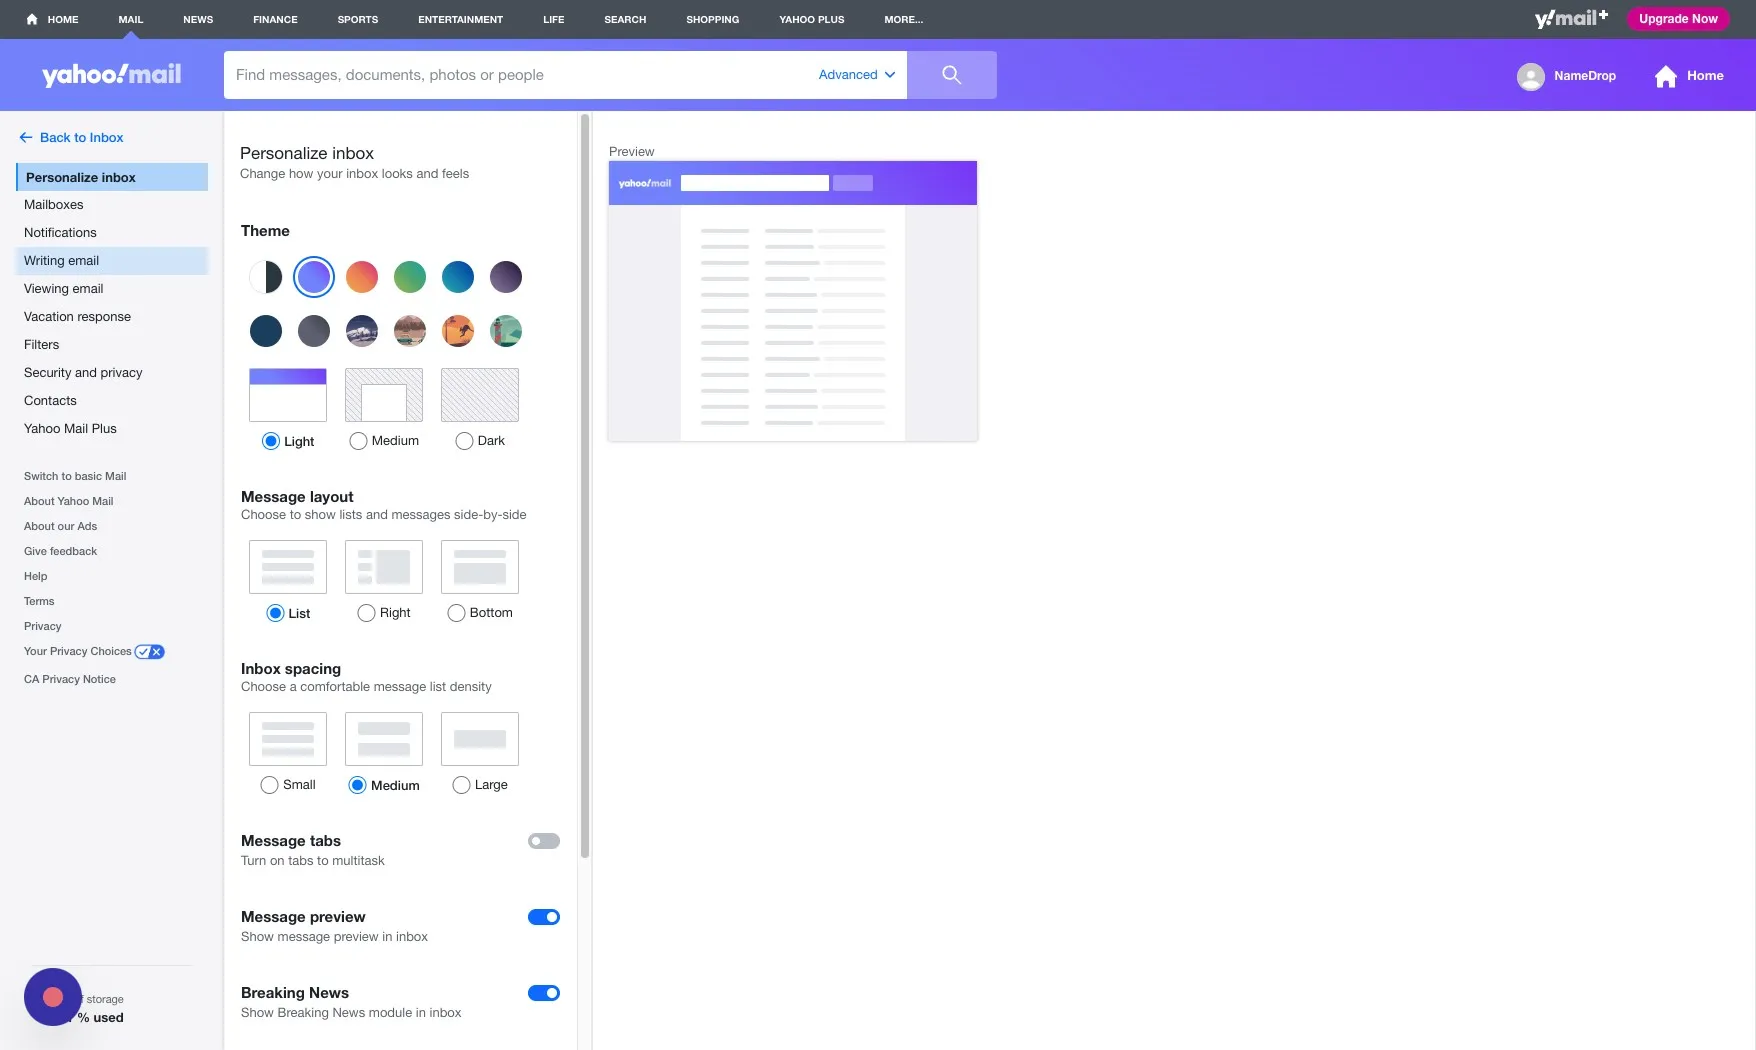Click the Yahoo Mail logo
The height and width of the screenshot is (1050, 1756).
point(111,75)
